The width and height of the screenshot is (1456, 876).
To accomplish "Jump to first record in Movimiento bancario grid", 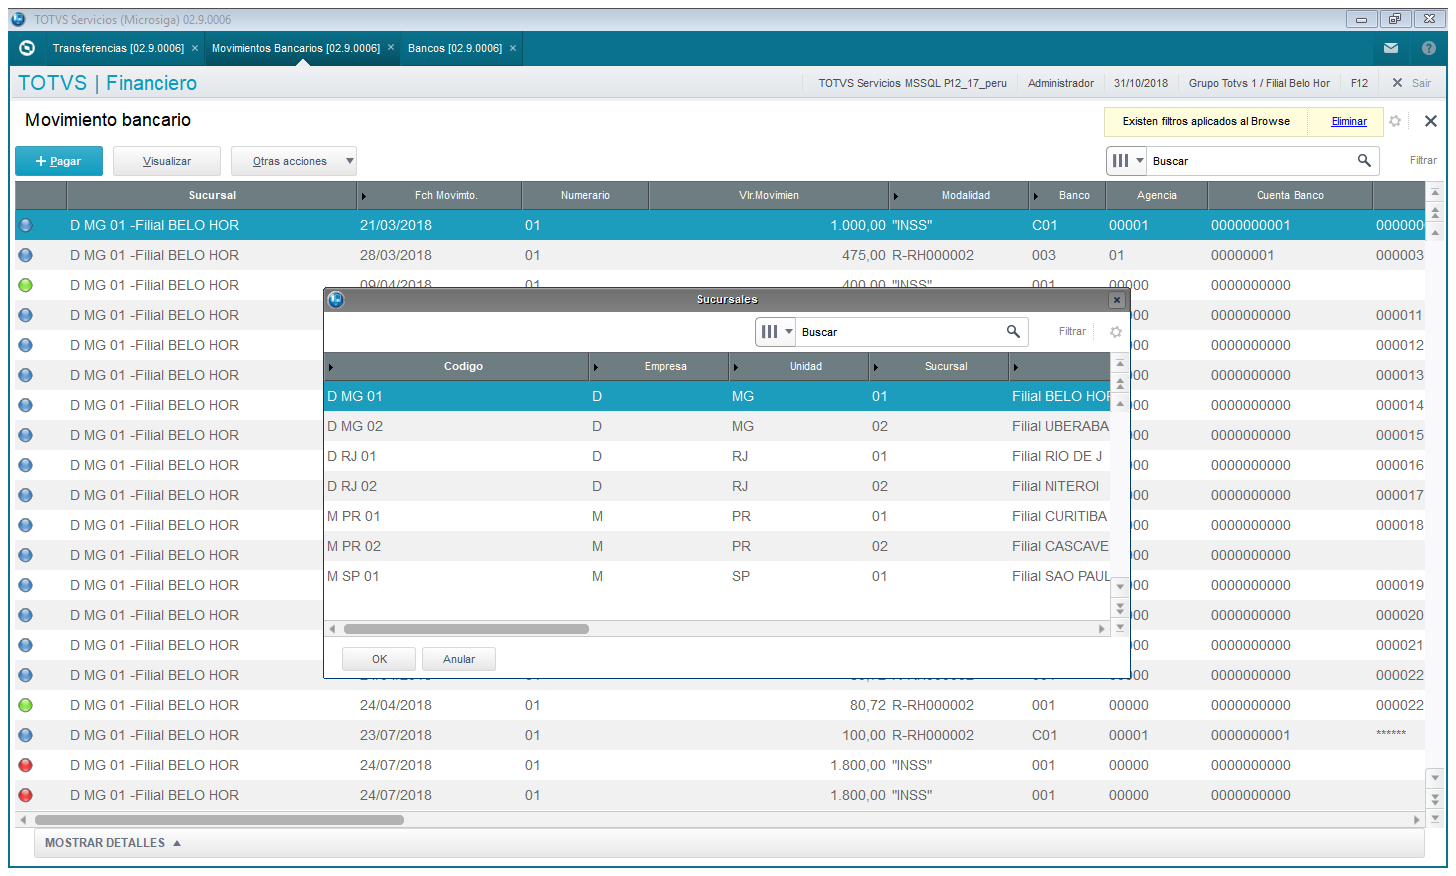I will pos(1435,192).
